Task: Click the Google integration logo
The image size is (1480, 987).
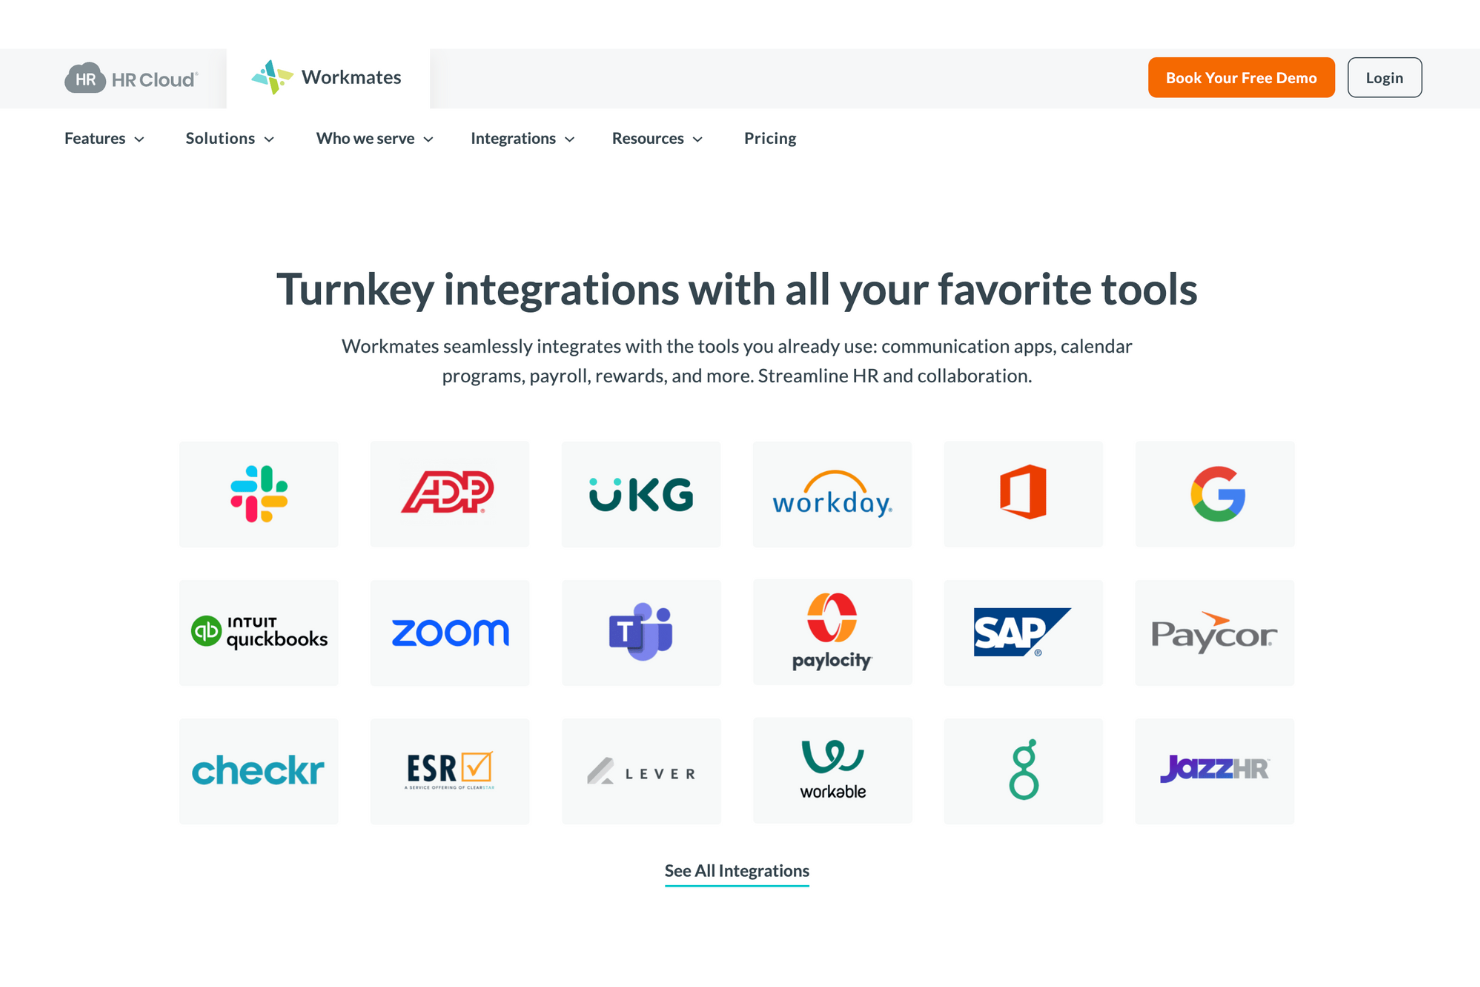Action: (x=1214, y=493)
